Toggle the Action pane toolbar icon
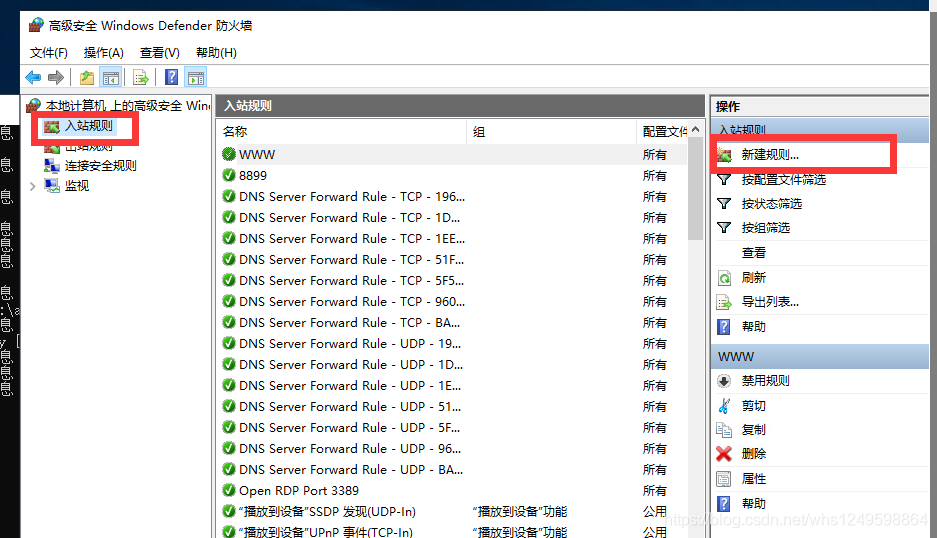Screen dimensions: 937x538 point(196,78)
